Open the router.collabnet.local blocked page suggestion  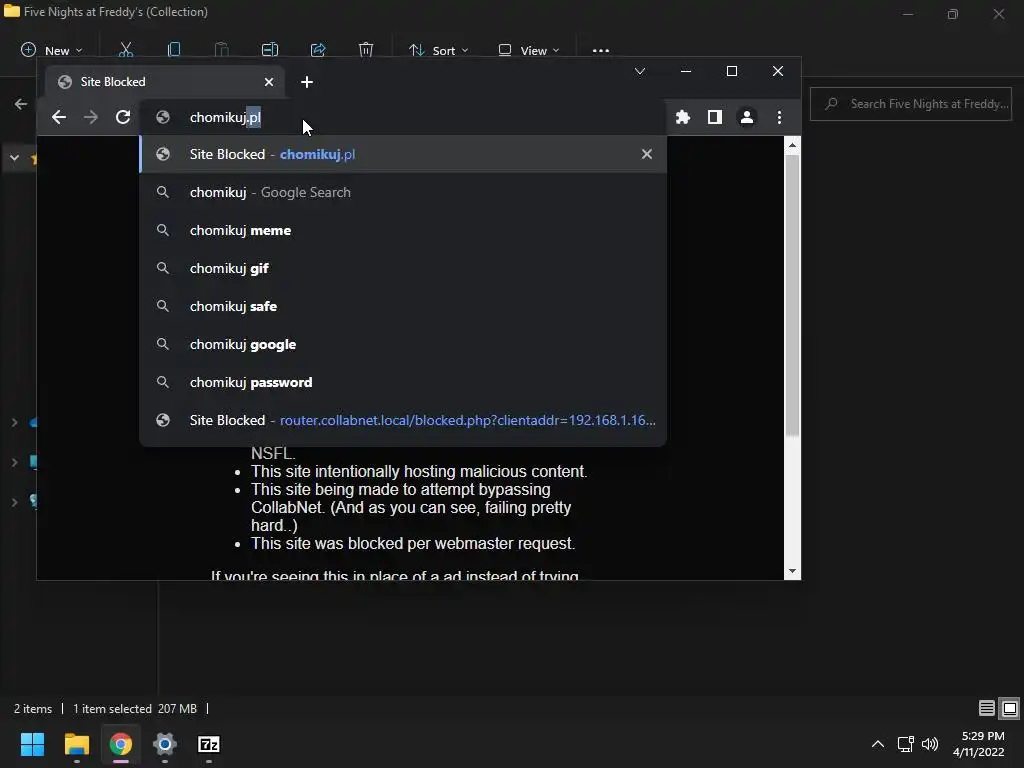[x=403, y=420]
